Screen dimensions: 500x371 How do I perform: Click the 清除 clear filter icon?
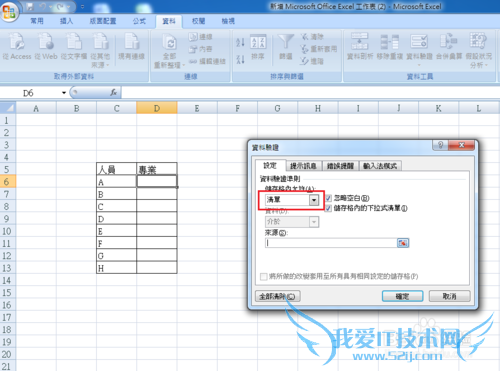coord(305,36)
